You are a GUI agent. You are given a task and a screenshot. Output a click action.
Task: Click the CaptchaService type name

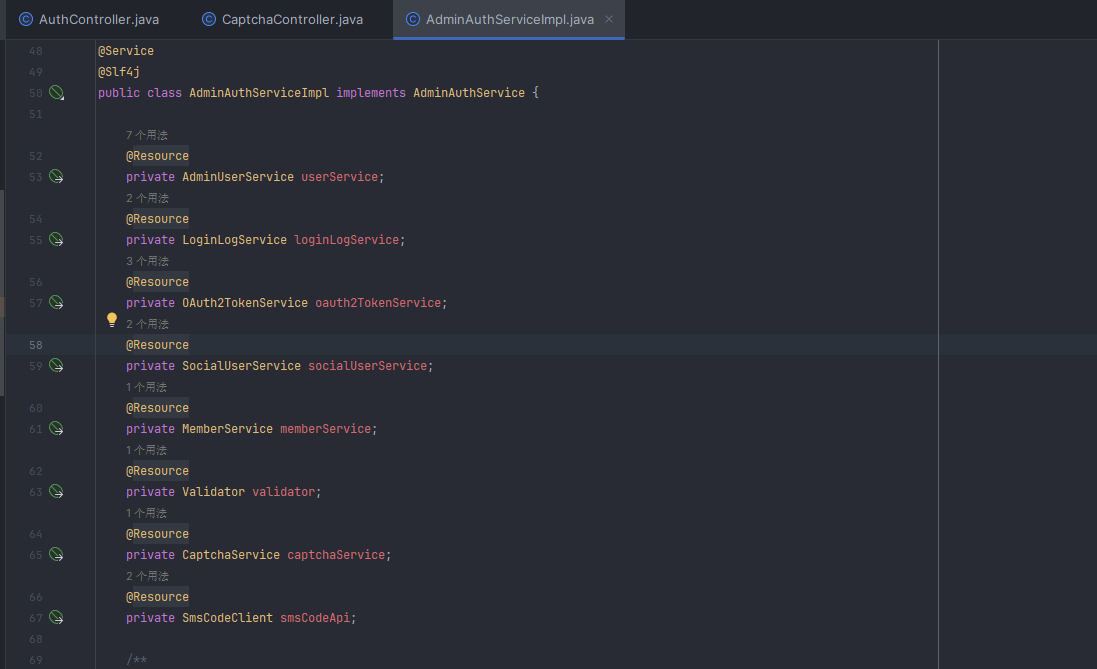(x=231, y=555)
